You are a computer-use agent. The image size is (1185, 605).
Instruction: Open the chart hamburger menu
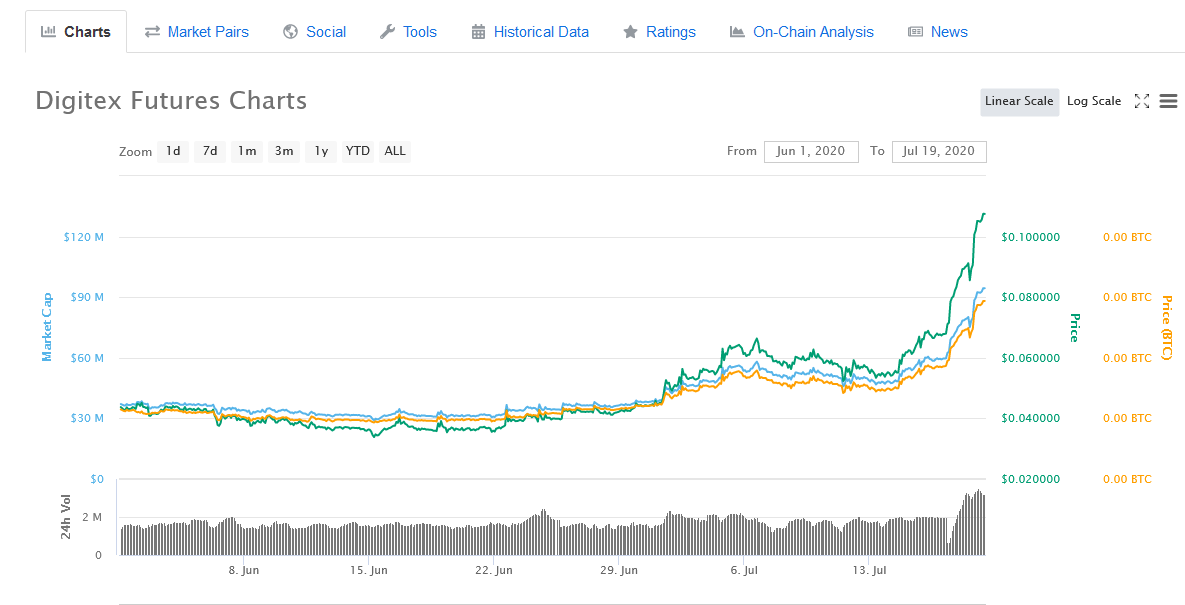tap(1168, 101)
